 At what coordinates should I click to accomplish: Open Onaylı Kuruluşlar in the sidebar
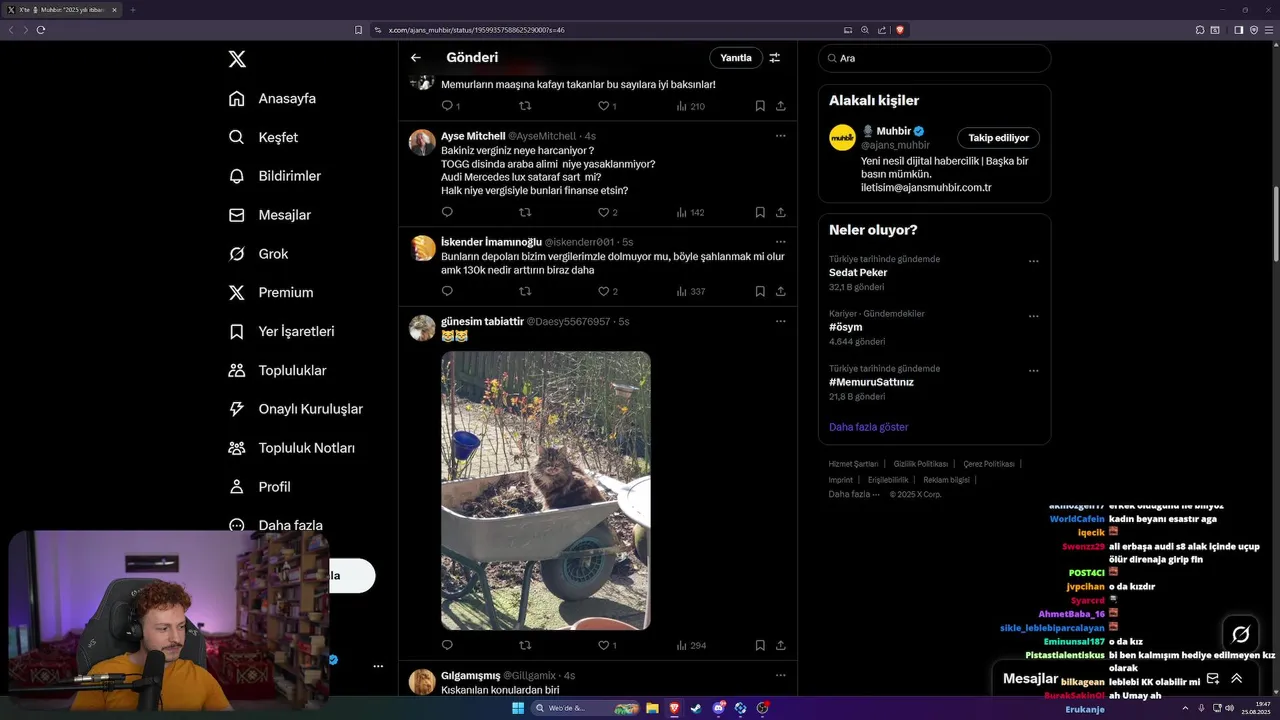[x=295, y=409]
